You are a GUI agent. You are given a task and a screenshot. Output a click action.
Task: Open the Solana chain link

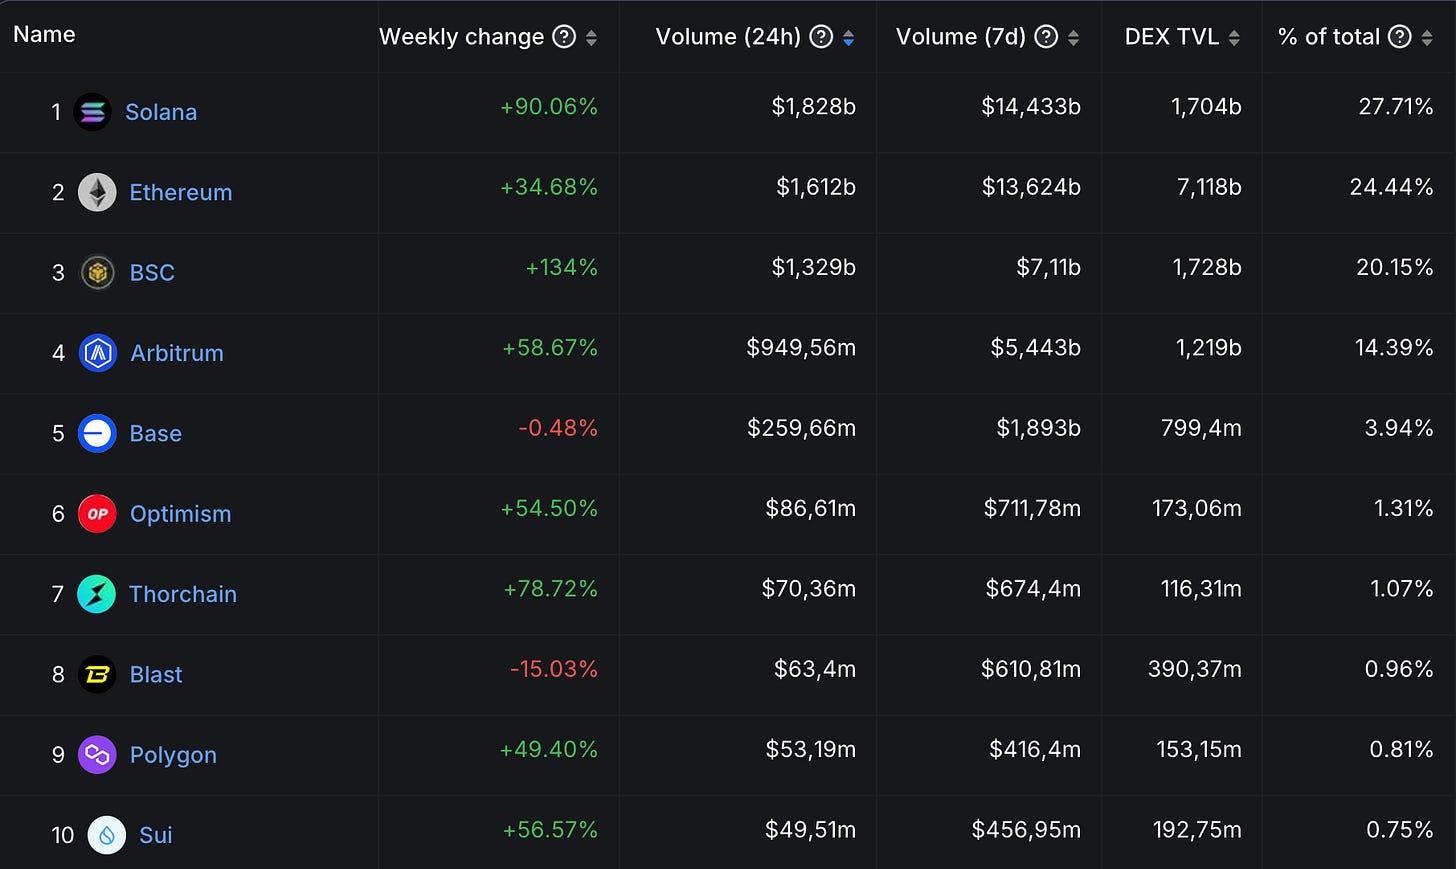(x=161, y=112)
